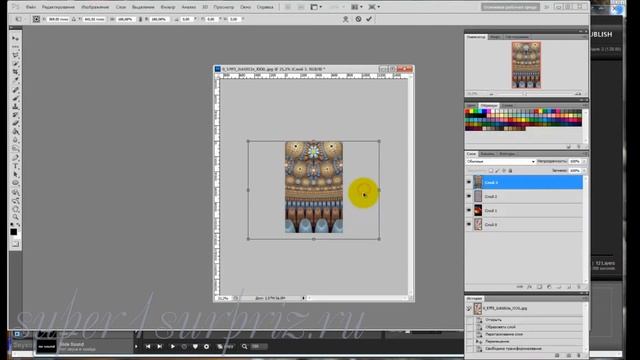640x360 pixels.
Task: Open the Фильтр menu
Action: pos(167,7)
